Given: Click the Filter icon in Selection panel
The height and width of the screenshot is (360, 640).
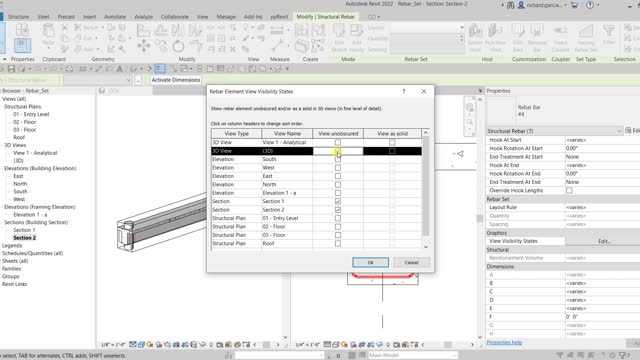Looking at the screenshot, I should tap(609, 35).
